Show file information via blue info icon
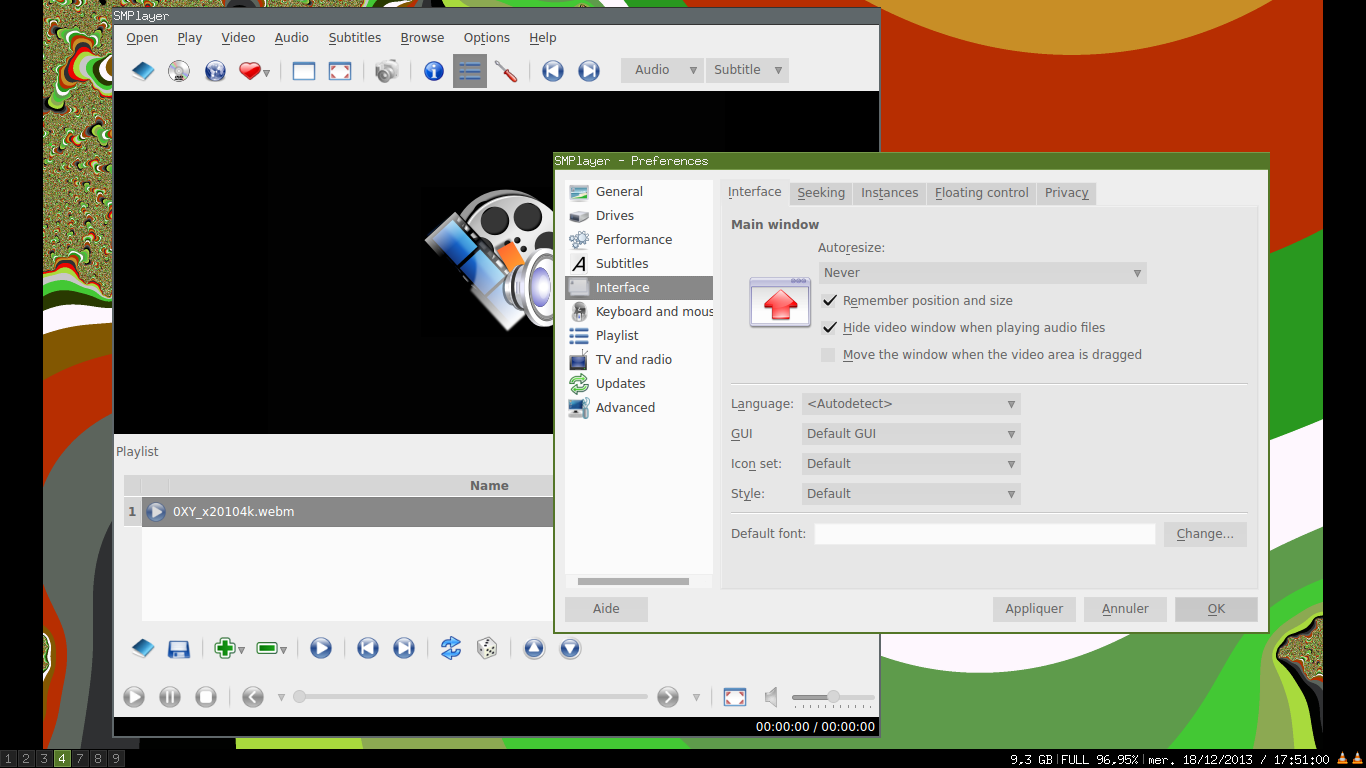This screenshot has width=1366, height=768. (434, 71)
